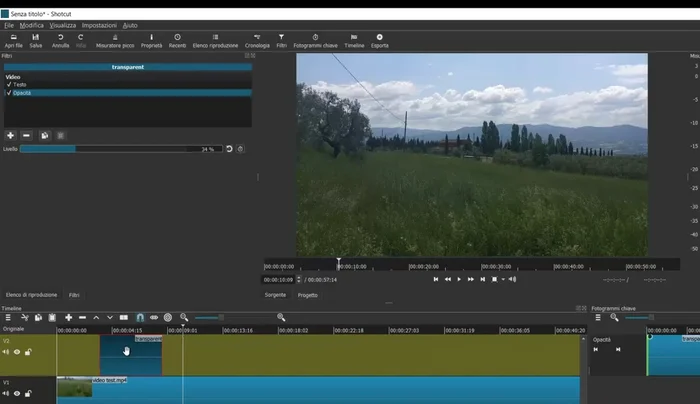
Task: Toggle timeline snapping magnet
Action: point(140,317)
